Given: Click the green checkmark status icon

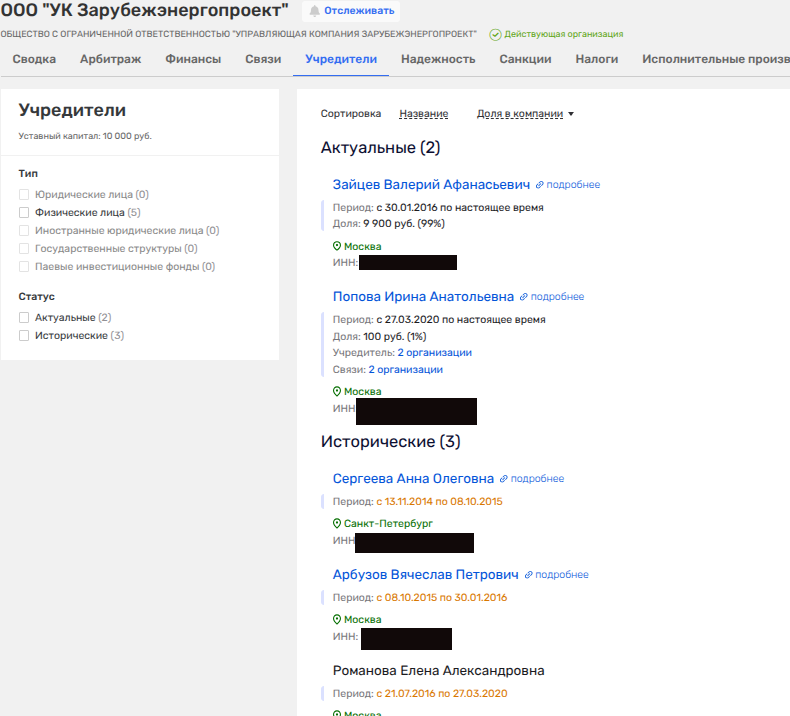Looking at the screenshot, I should click(x=495, y=34).
